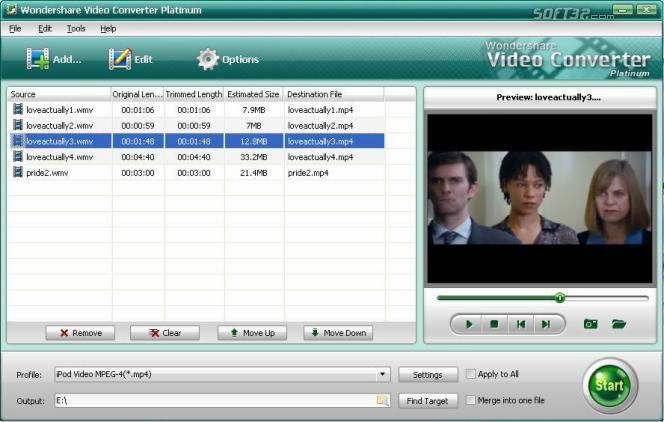Click the preview seek slider handle
The width and height of the screenshot is (664, 422).
559,298
